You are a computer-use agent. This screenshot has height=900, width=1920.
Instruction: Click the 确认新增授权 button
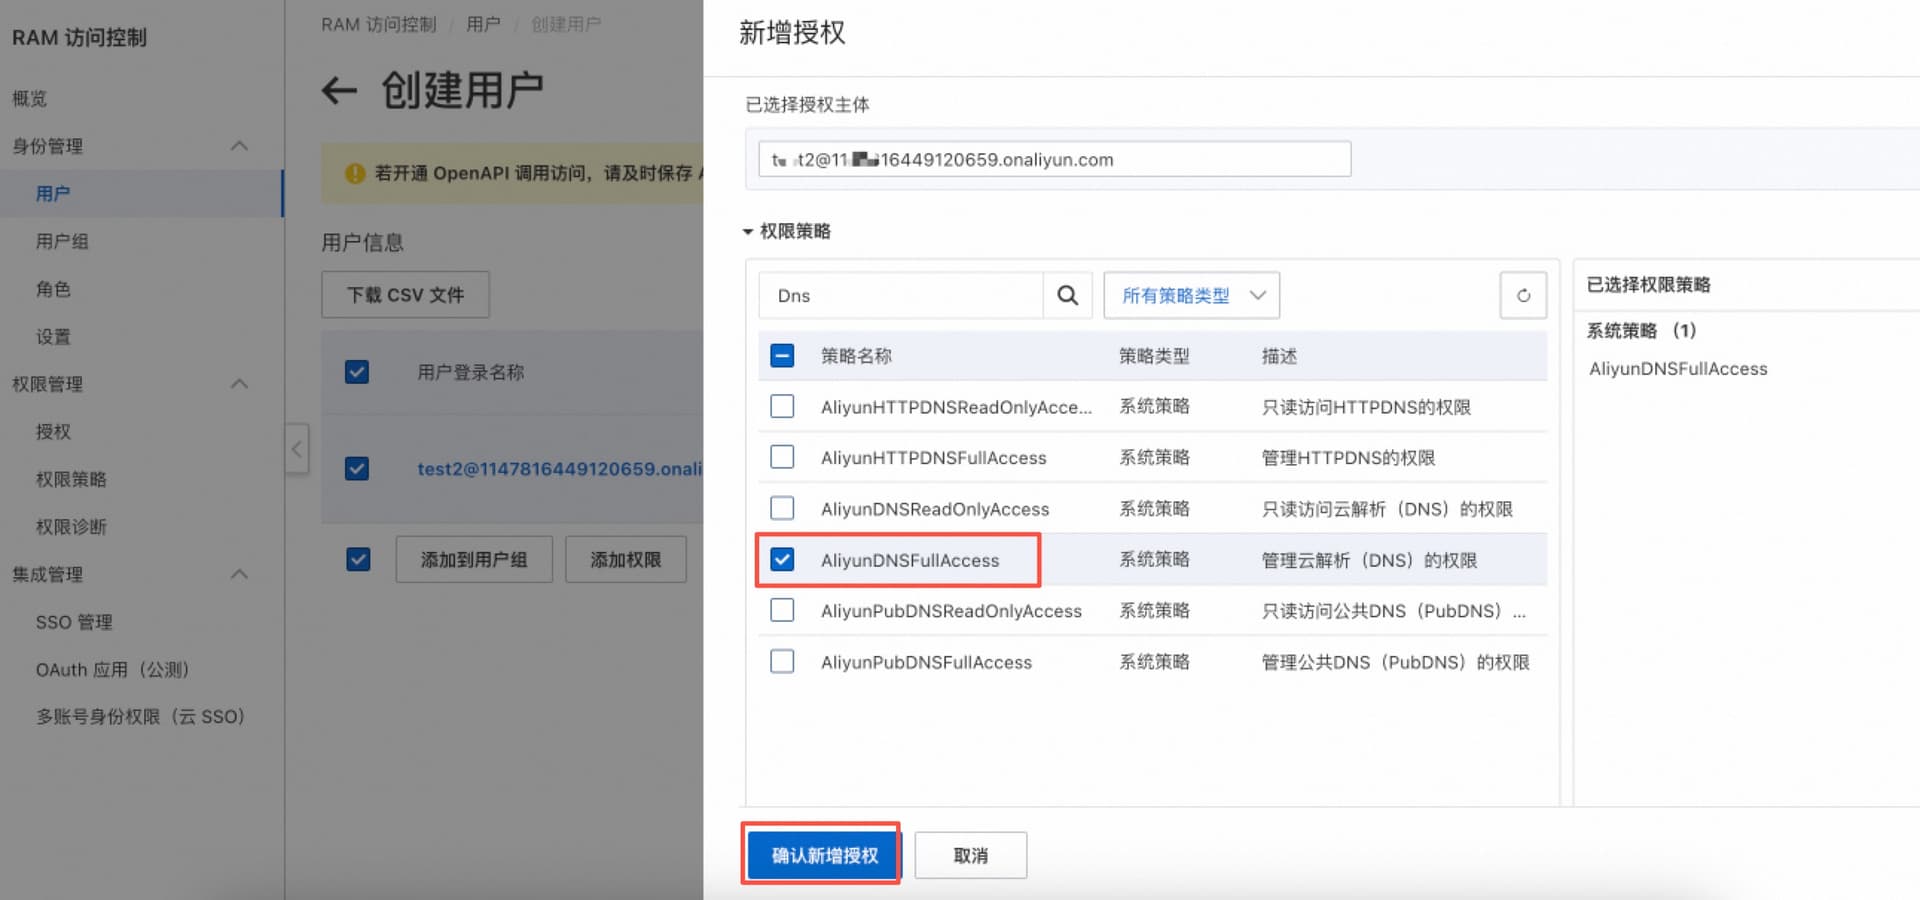click(x=824, y=855)
